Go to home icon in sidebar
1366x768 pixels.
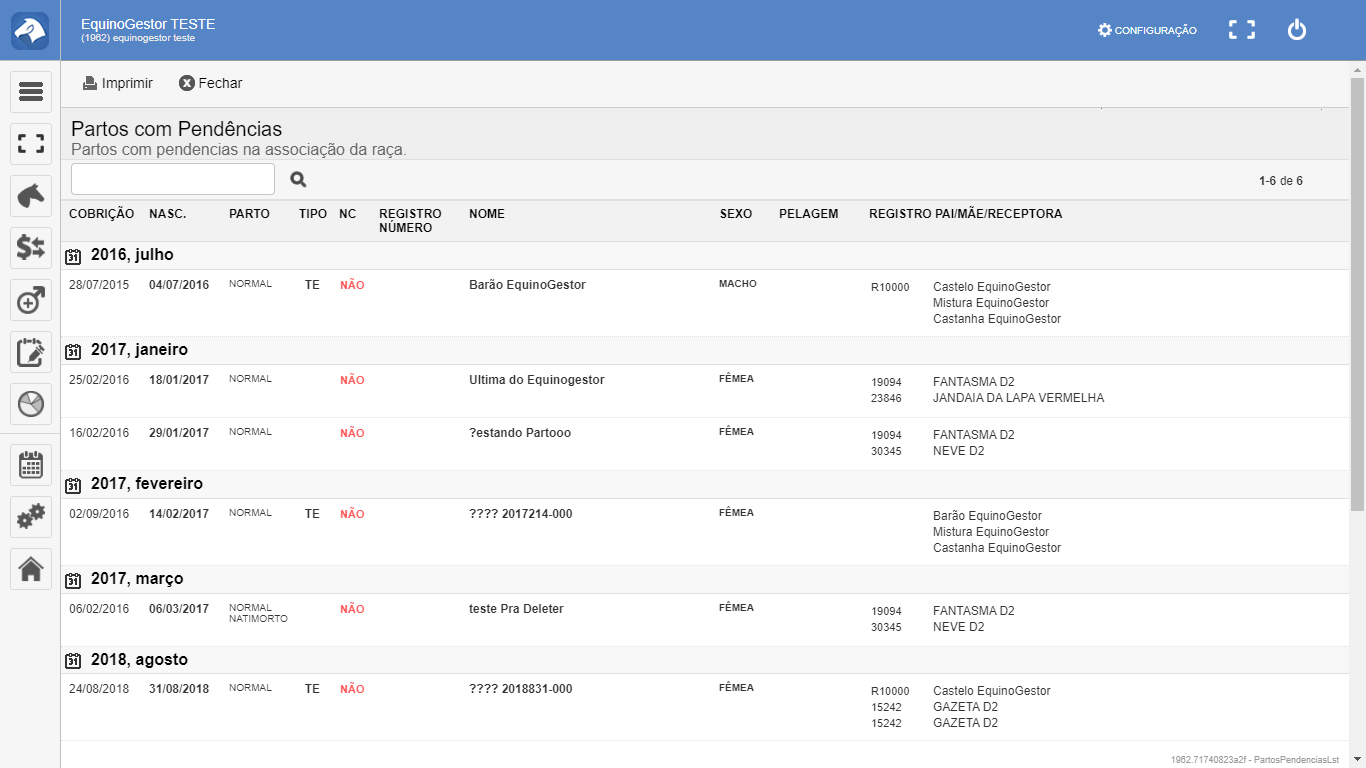(31, 569)
